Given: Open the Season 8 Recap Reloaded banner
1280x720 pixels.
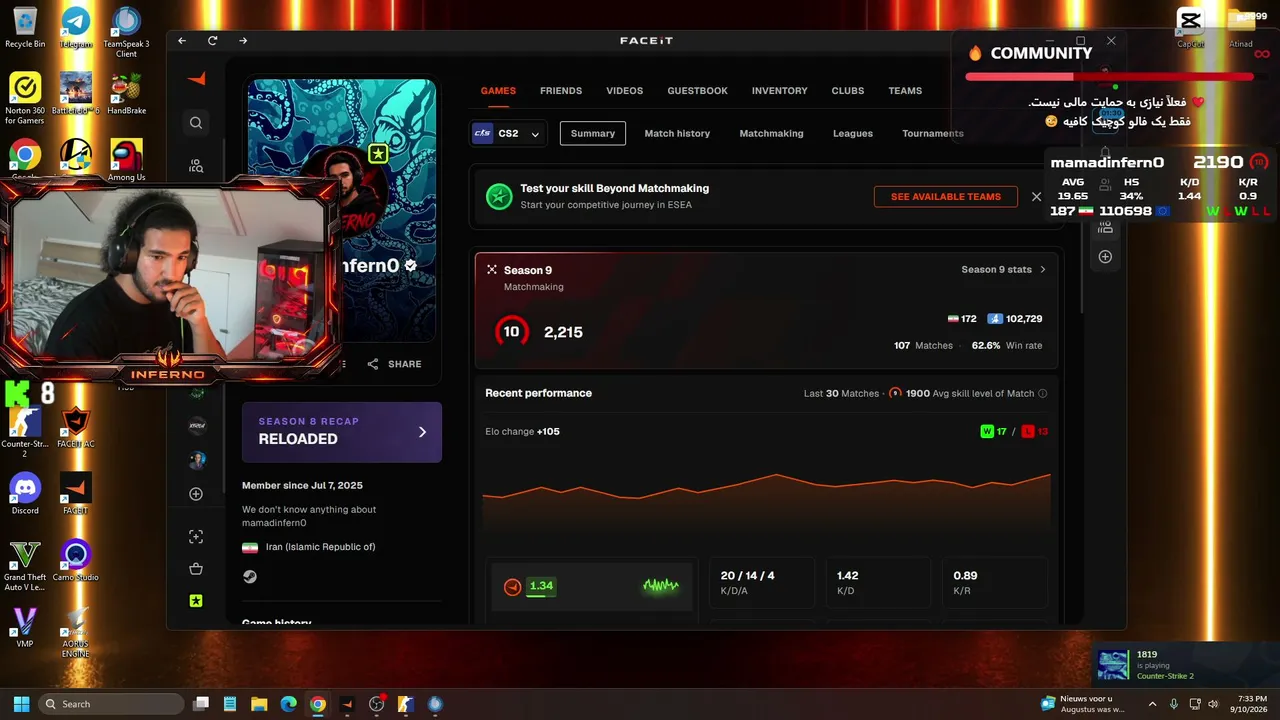Looking at the screenshot, I should [x=342, y=432].
